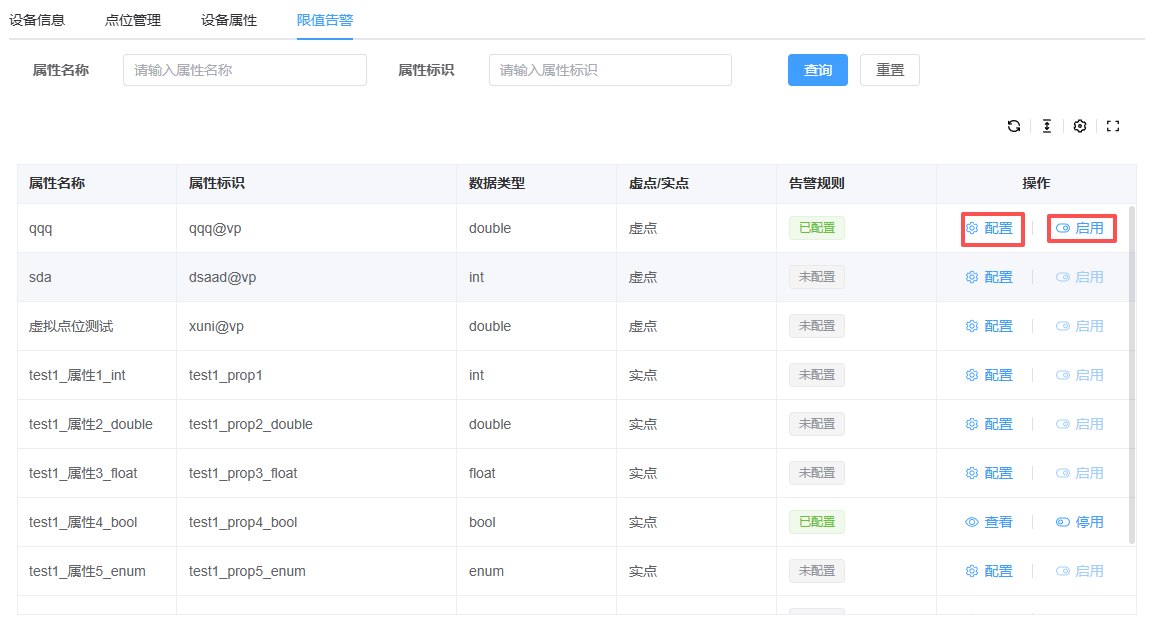Click 启用 for the 虚拟点位测试 row
Screen dimensions: 1168x626
[x=1080, y=326]
